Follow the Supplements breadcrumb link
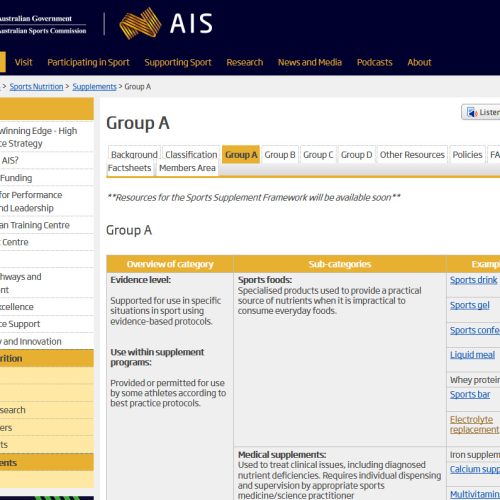This screenshot has height=500, width=500. [94, 87]
